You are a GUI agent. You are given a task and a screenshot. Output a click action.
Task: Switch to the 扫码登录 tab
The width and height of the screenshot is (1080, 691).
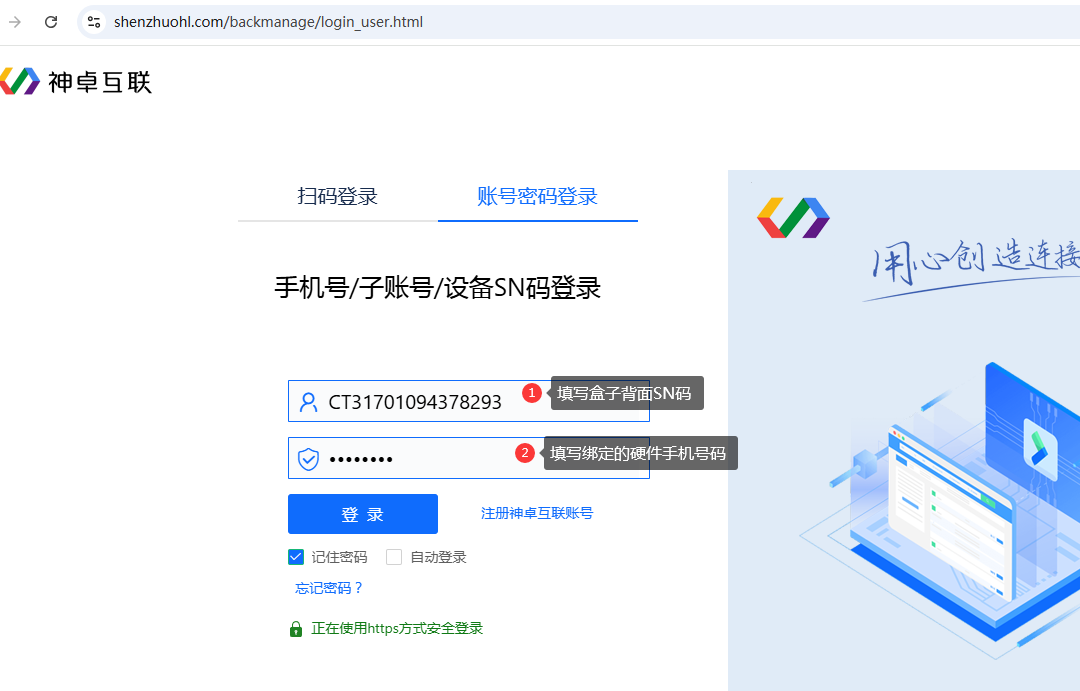click(337, 196)
